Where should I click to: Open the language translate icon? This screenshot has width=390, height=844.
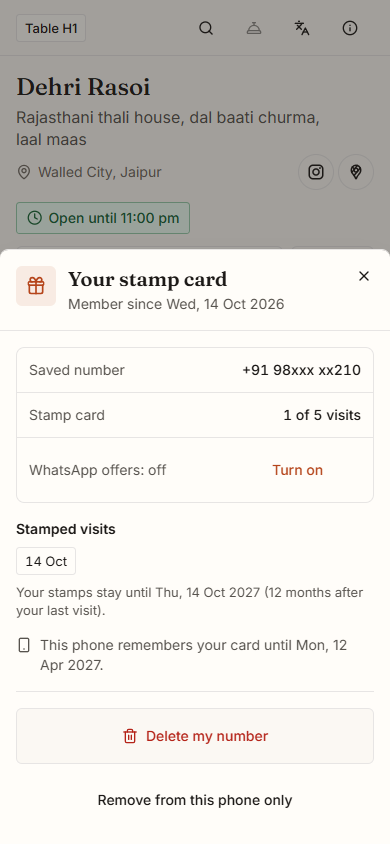(x=302, y=28)
